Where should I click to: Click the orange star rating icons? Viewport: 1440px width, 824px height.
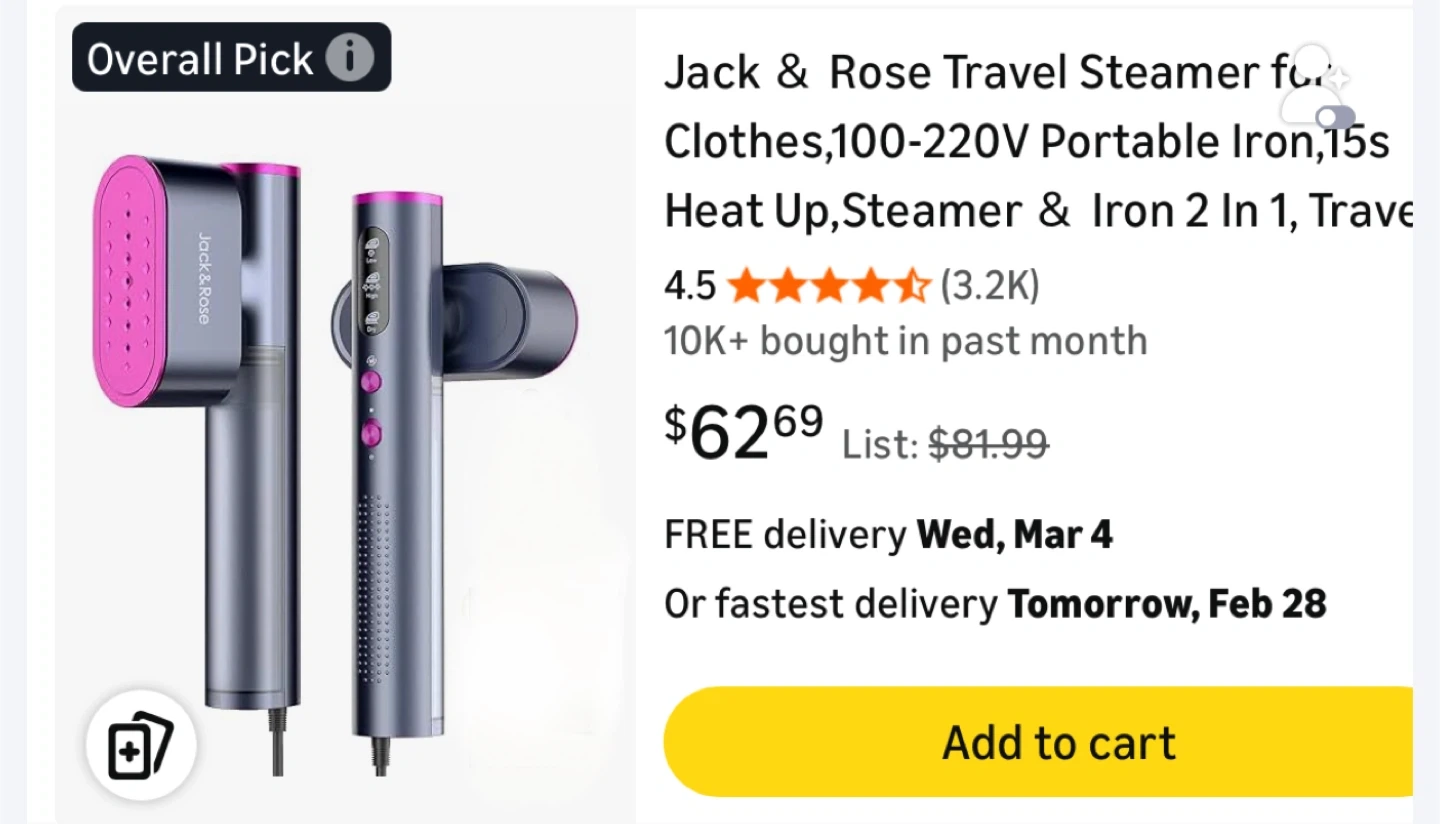pos(829,287)
